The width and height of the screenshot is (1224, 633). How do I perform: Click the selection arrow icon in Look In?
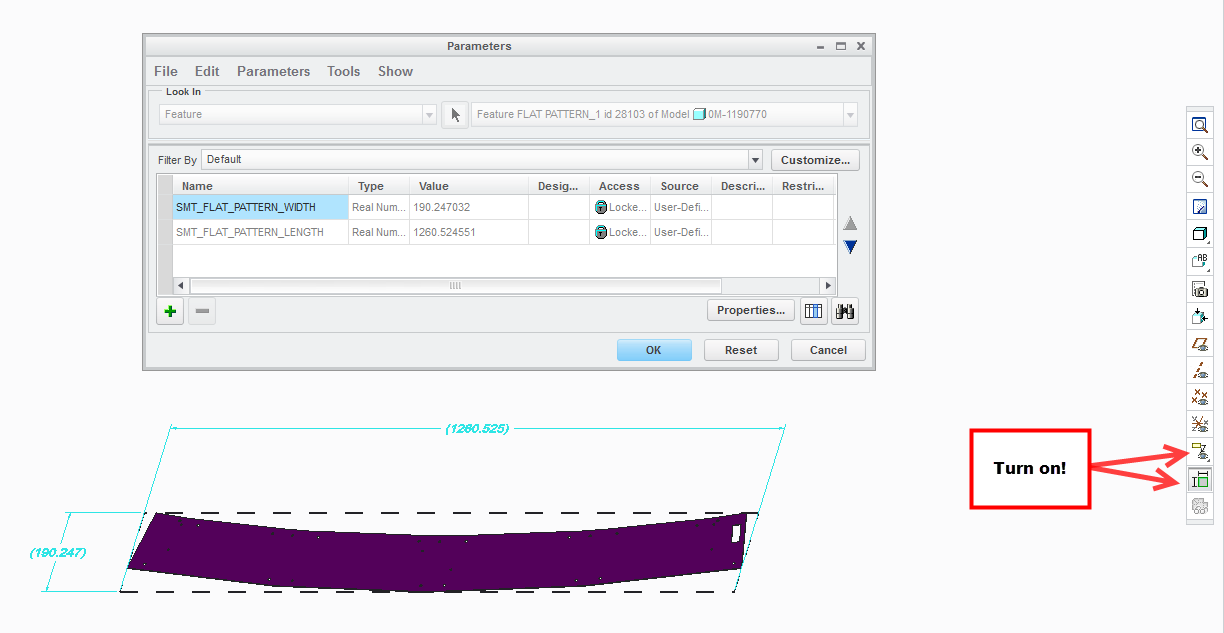(x=455, y=115)
